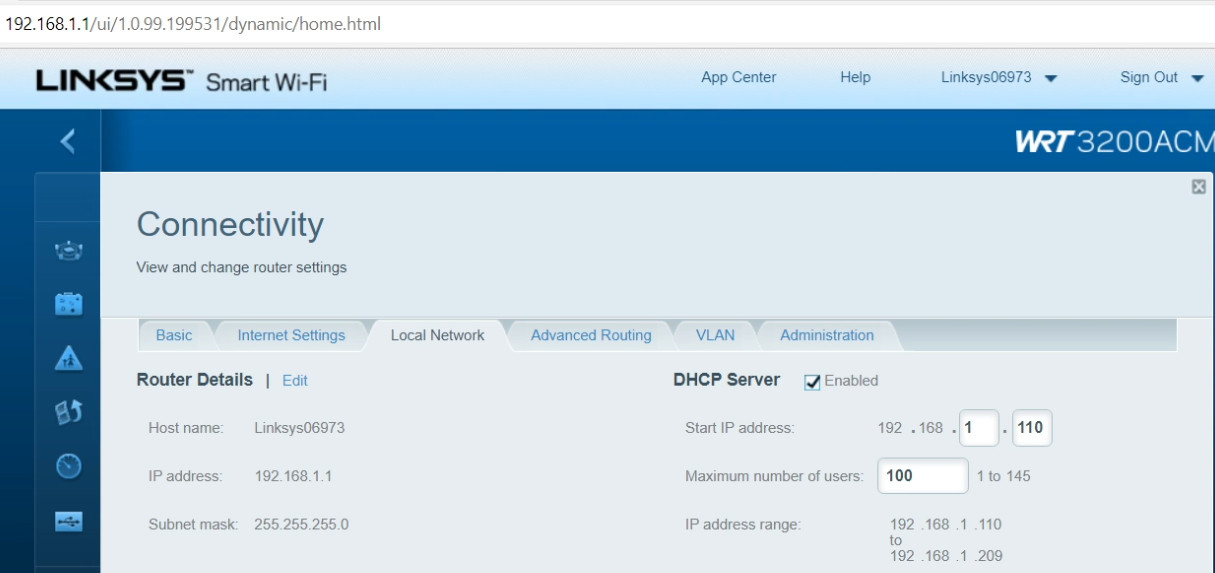
Task: Go to the Administration tab
Action: point(827,336)
